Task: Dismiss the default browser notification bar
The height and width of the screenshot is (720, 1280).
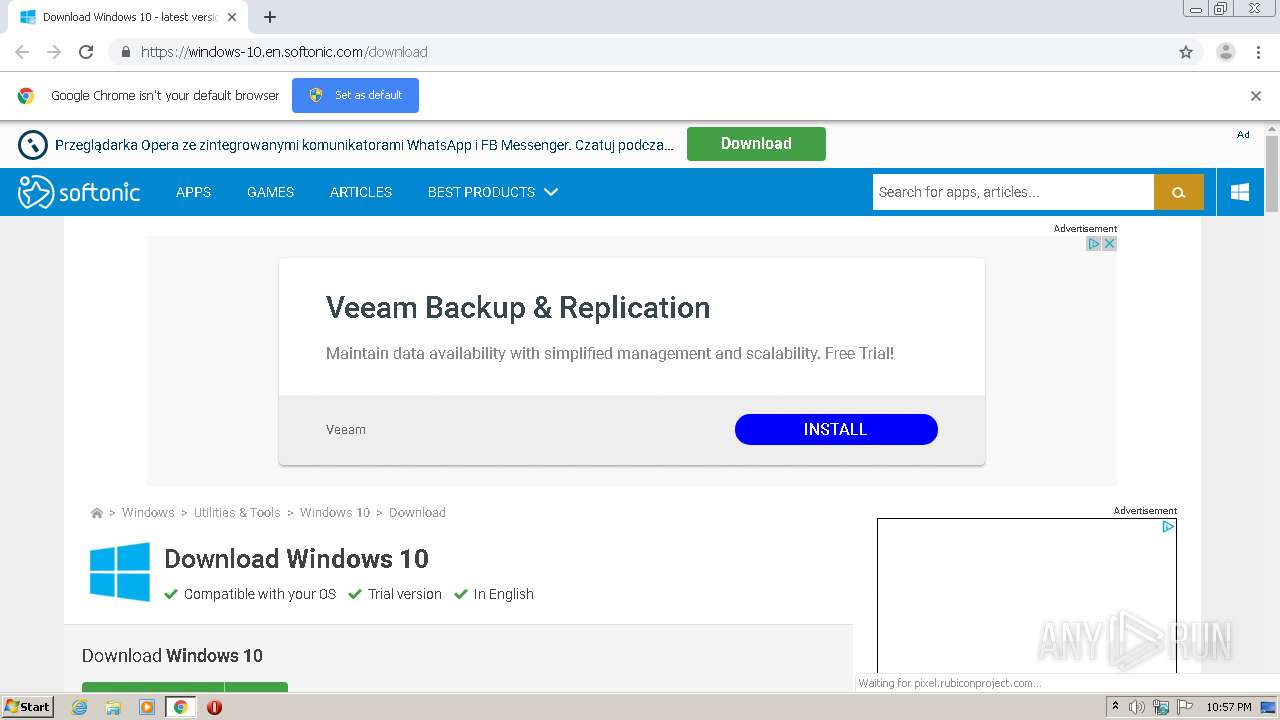Action: coord(1256,96)
